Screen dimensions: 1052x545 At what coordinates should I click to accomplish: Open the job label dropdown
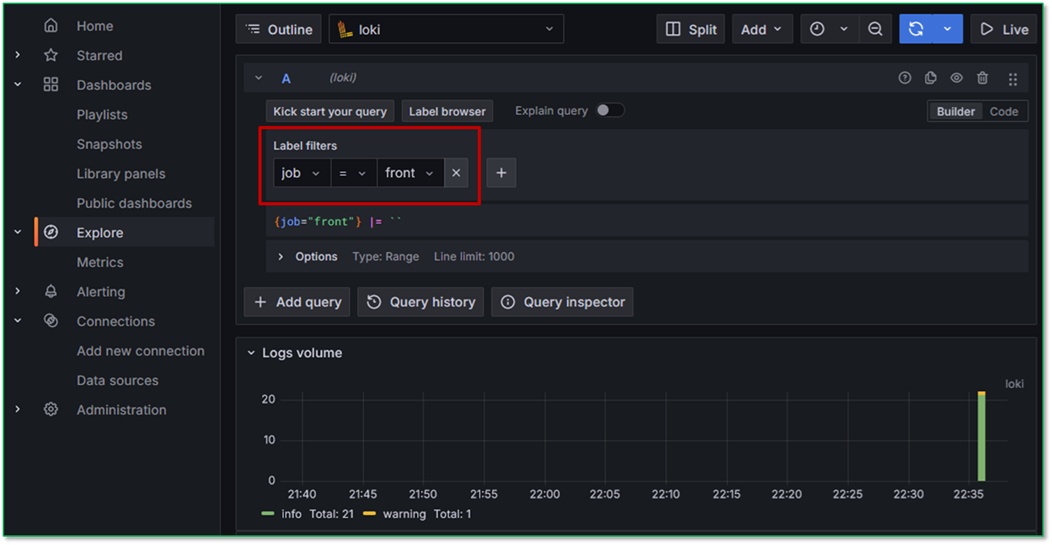pos(301,173)
